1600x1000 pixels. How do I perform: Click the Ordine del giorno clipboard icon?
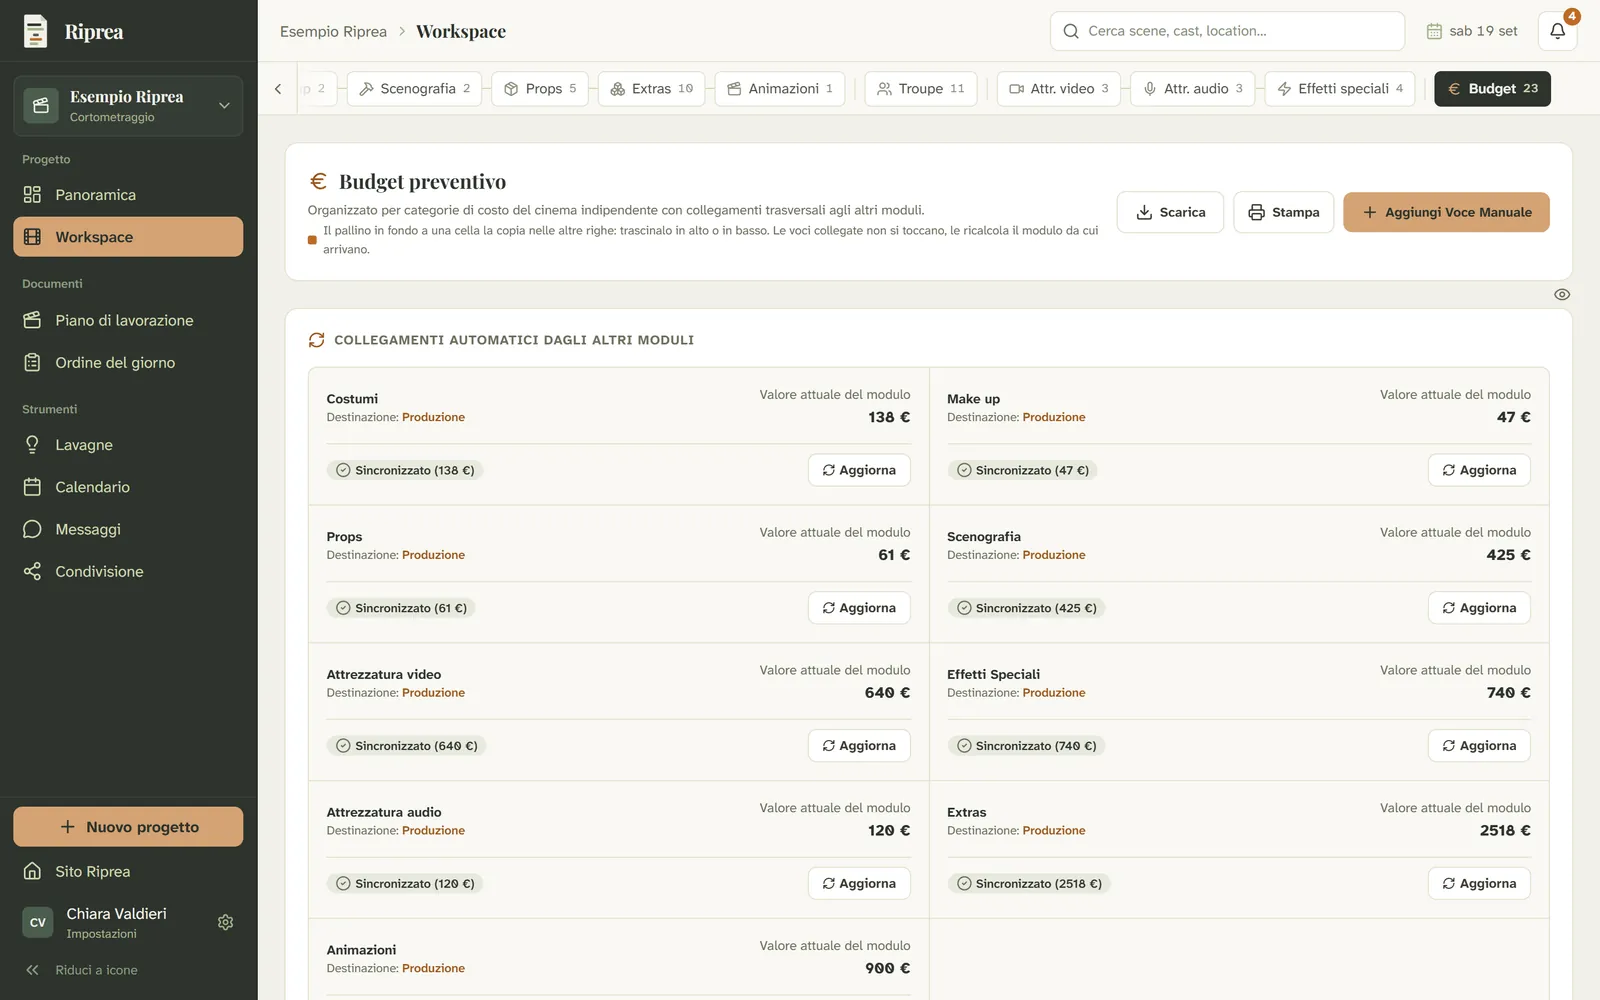pos(32,362)
